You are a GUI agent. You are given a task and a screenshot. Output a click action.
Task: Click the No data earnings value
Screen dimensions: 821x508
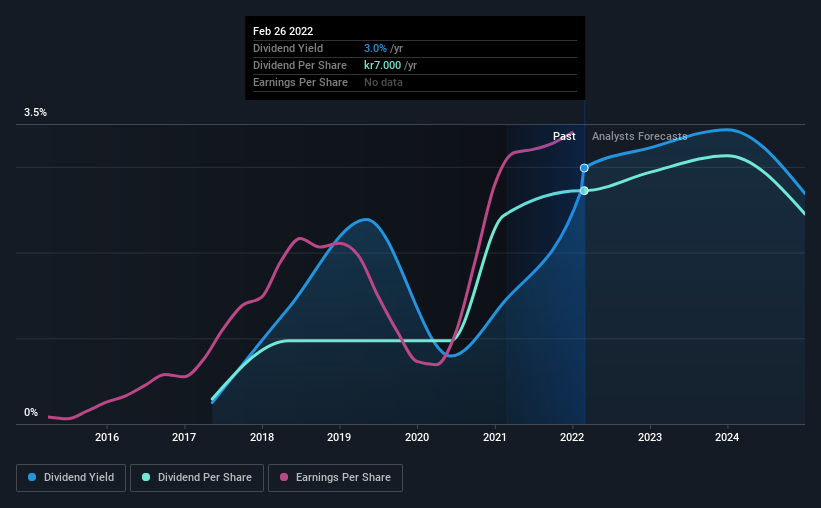(x=383, y=82)
